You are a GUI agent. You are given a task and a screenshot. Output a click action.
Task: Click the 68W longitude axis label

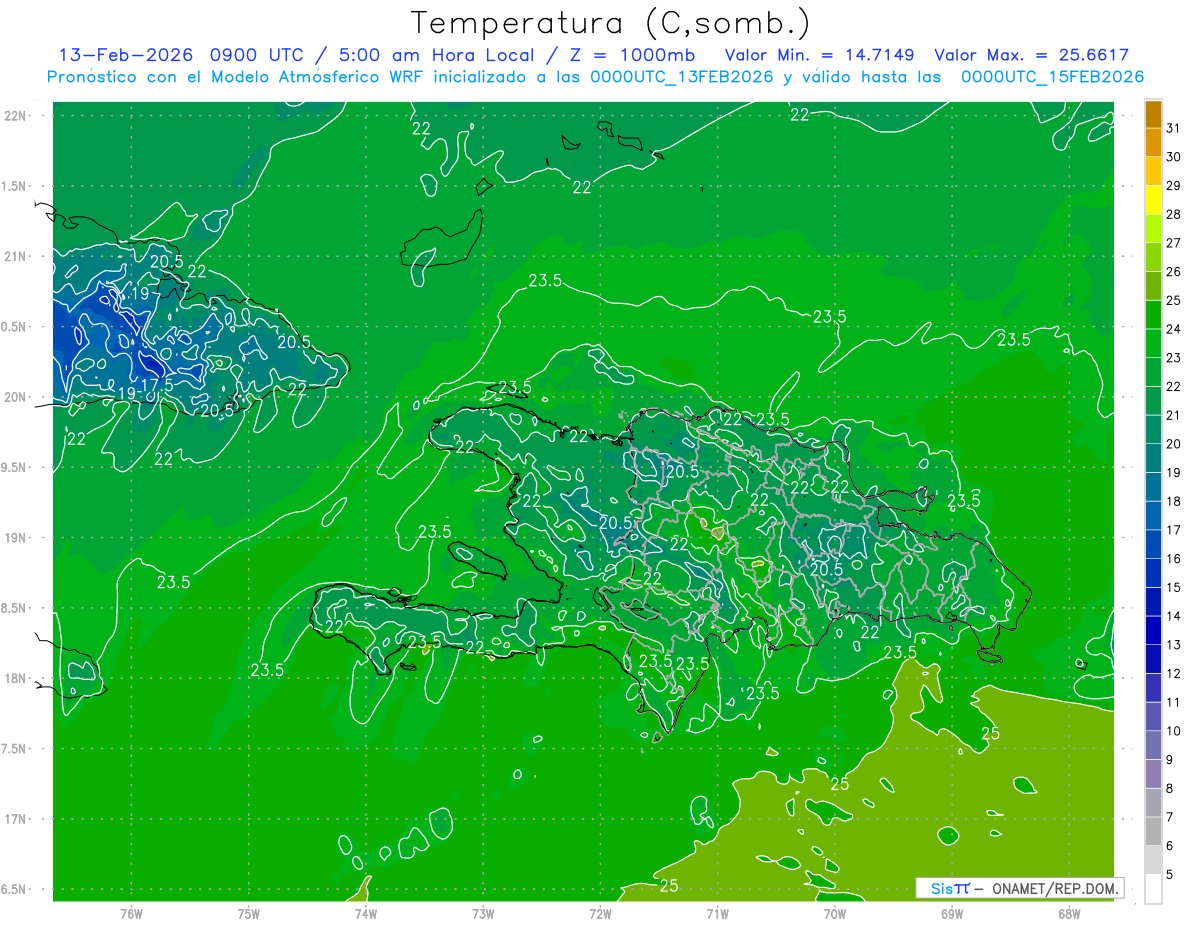[1069, 913]
